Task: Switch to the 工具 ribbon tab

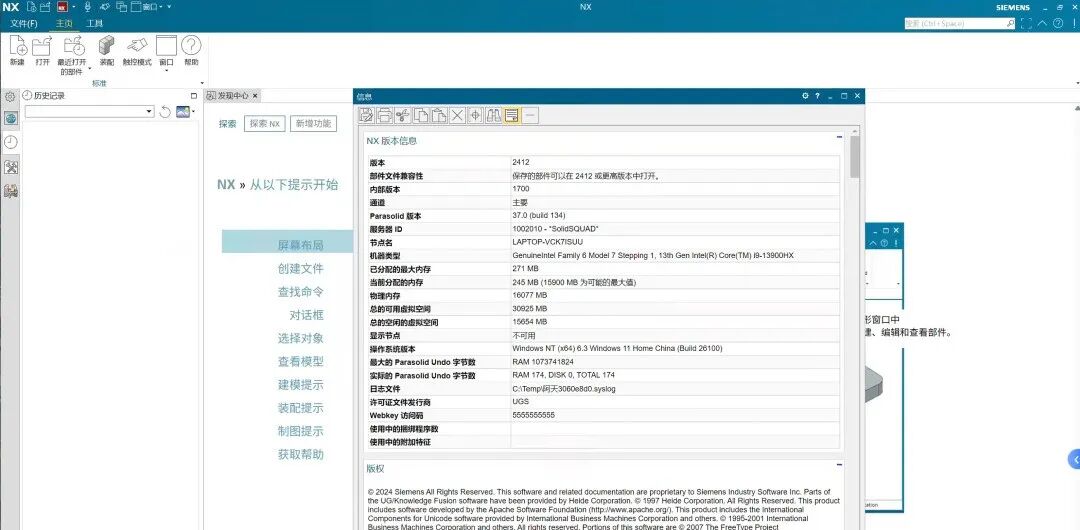Action: (x=94, y=23)
